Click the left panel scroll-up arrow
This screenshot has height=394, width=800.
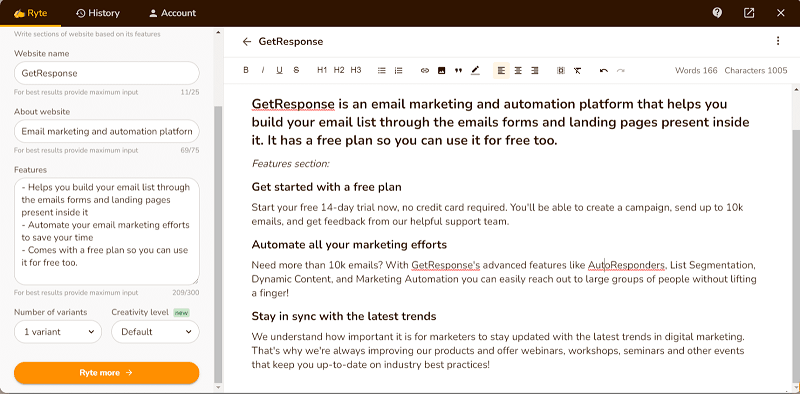pyautogui.click(x=218, y=32)
